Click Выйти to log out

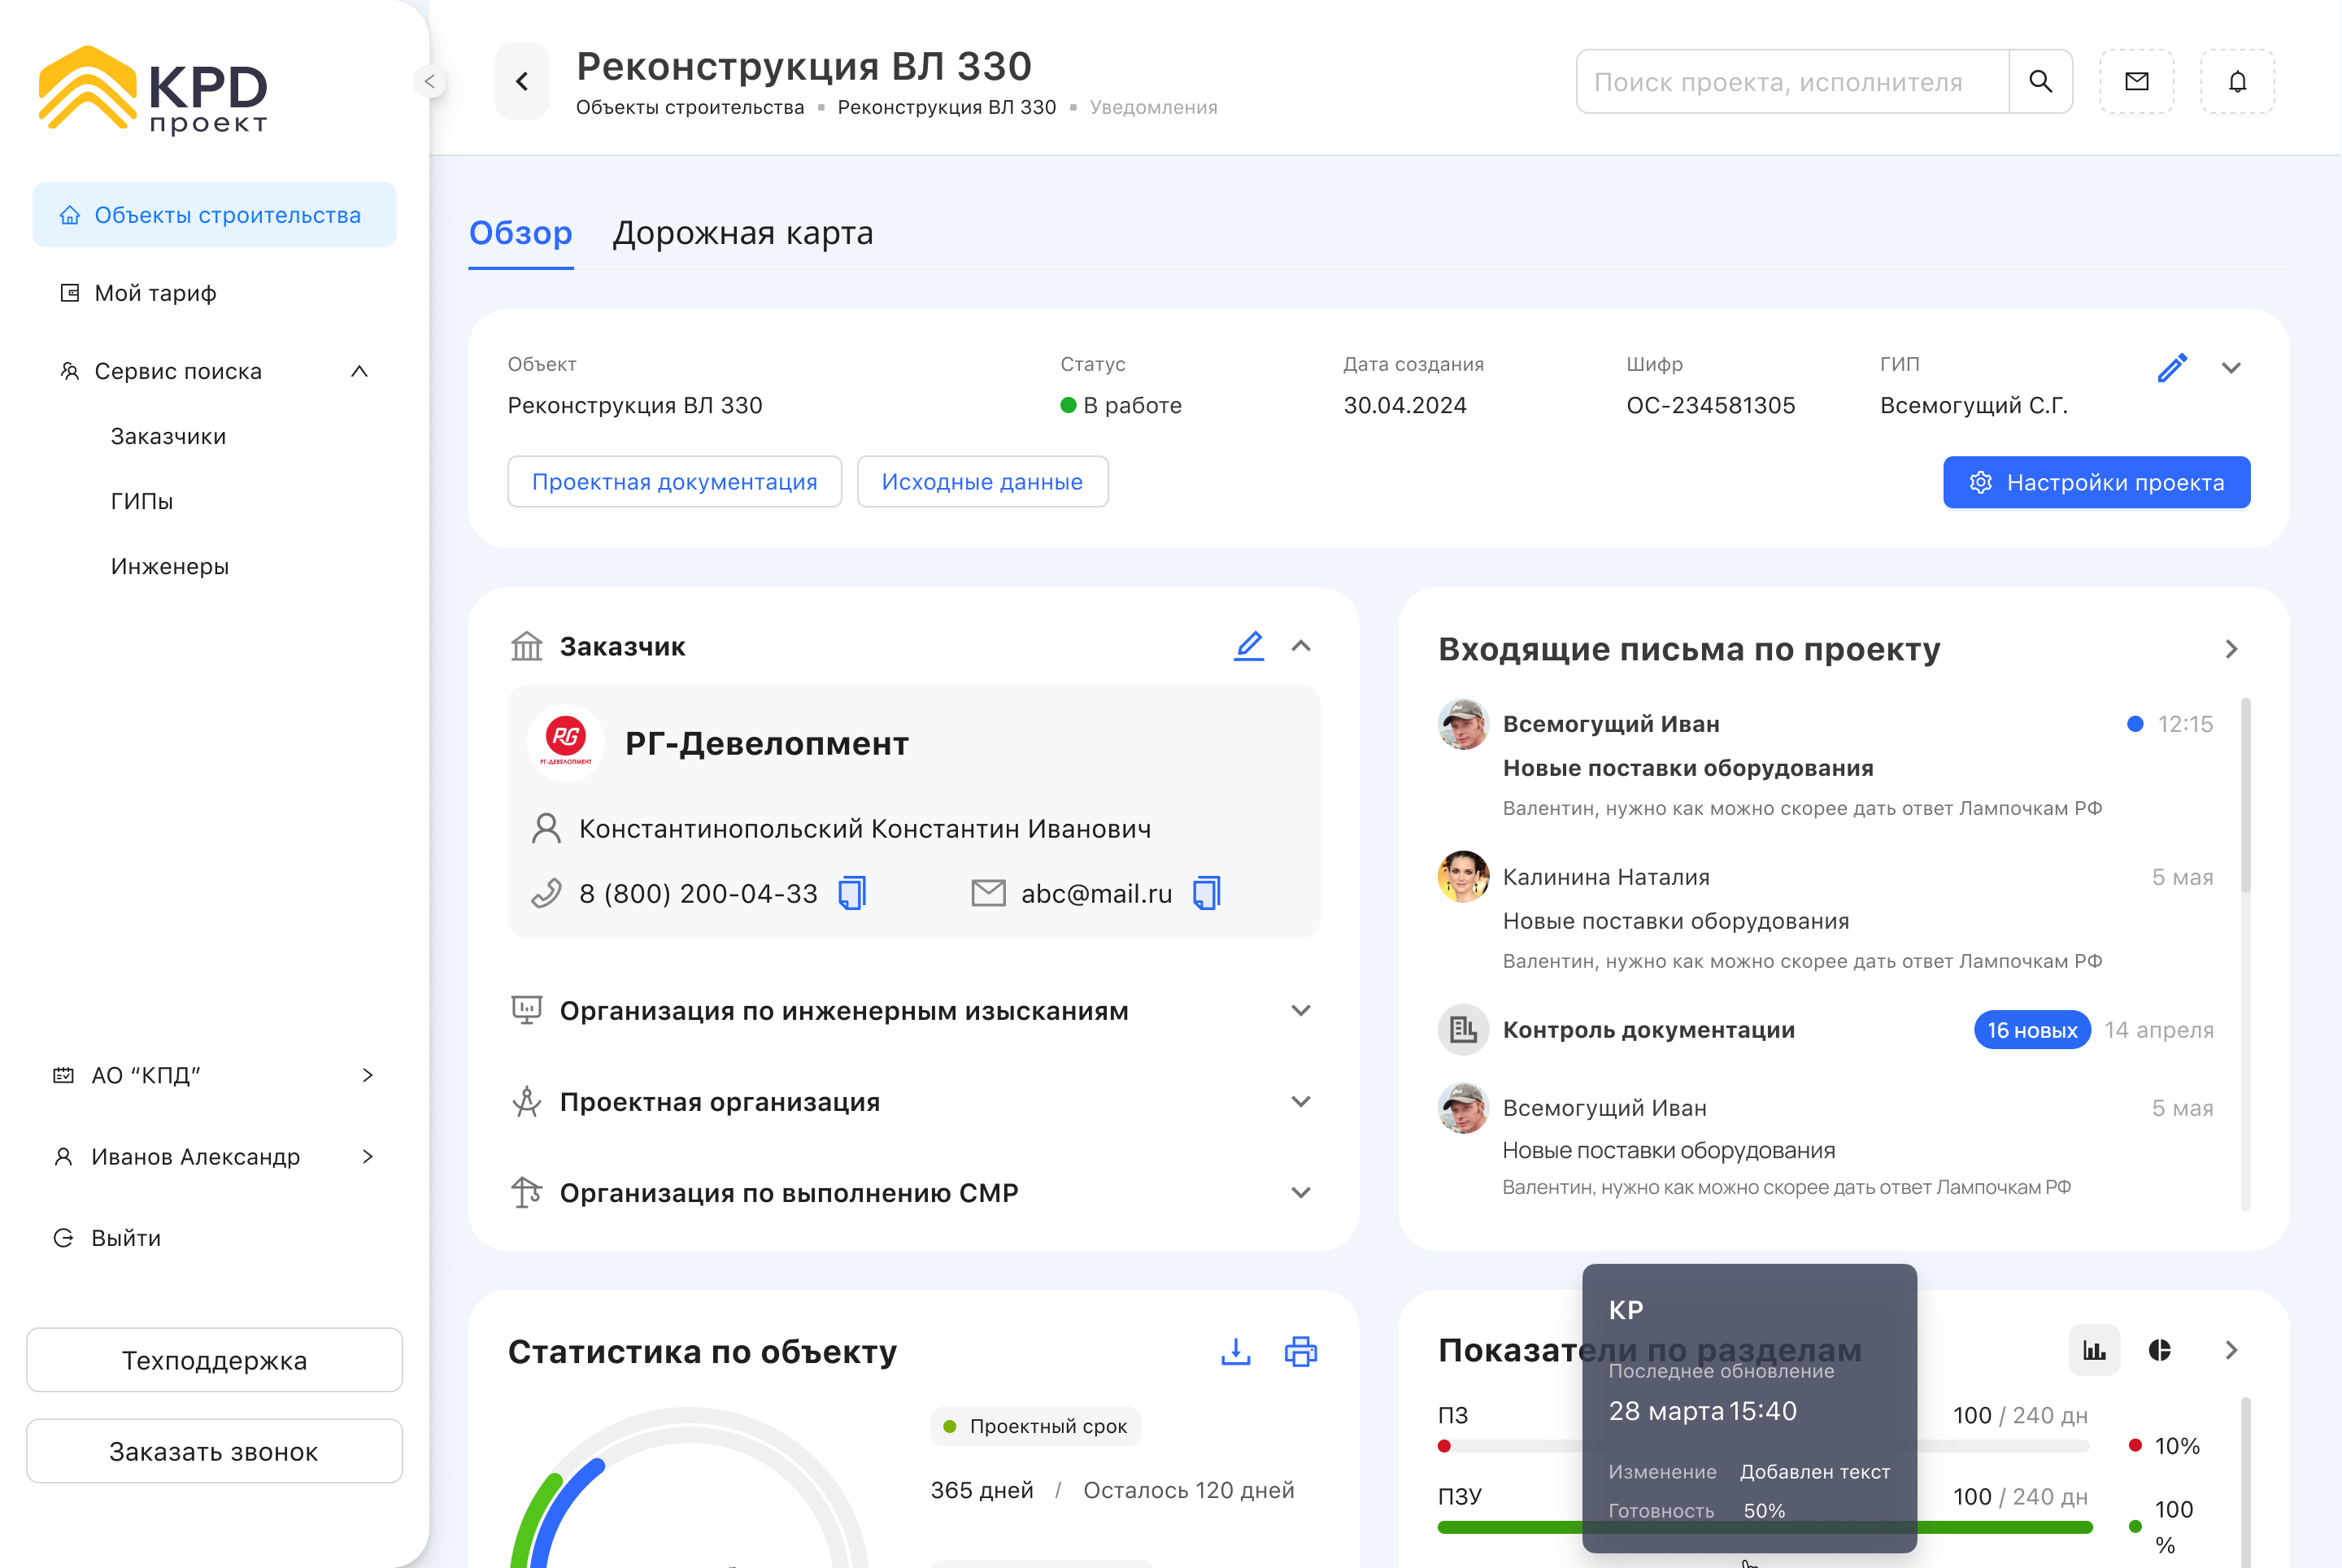(126, 1238)
